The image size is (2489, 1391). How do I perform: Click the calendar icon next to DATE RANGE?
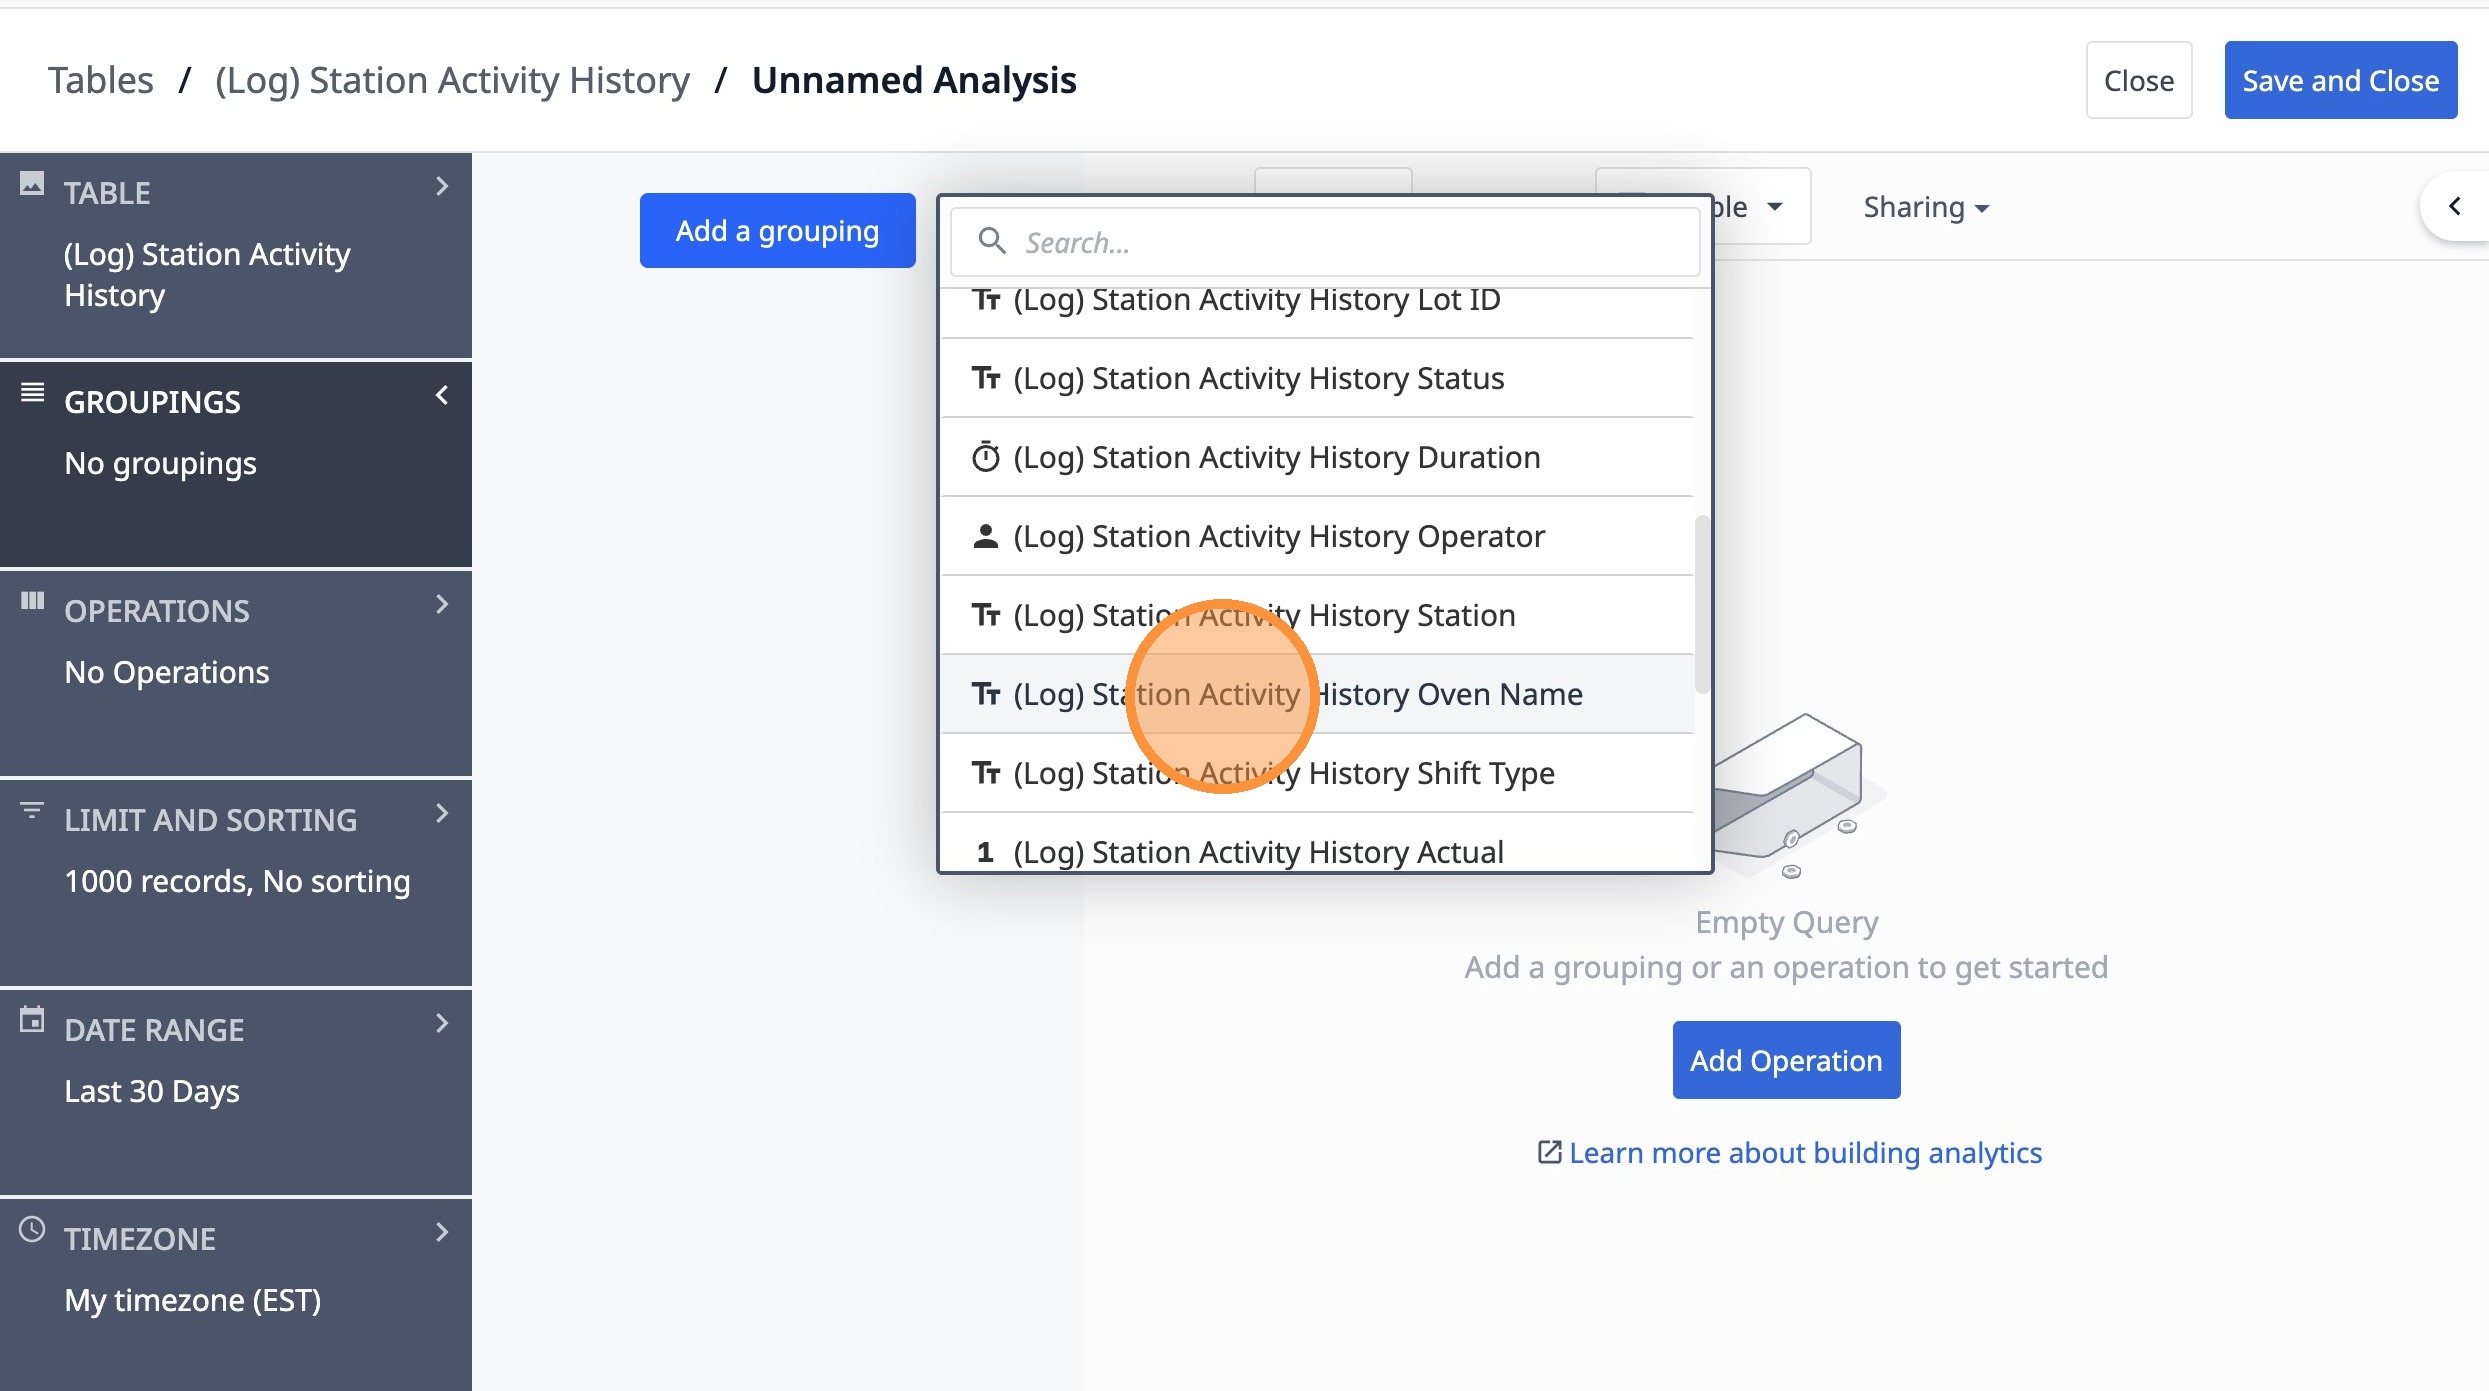click(x=32, y=1020)
